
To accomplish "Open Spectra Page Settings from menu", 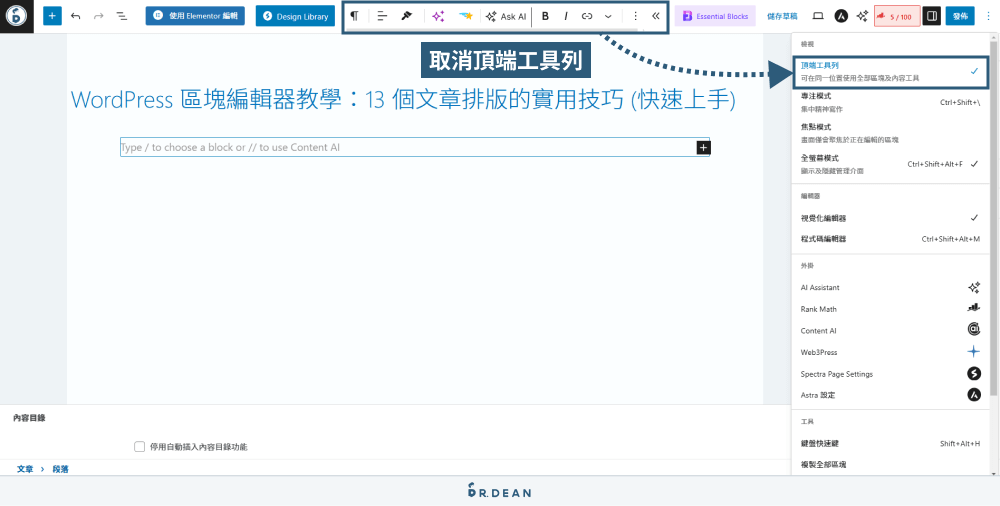I will 890,374.
